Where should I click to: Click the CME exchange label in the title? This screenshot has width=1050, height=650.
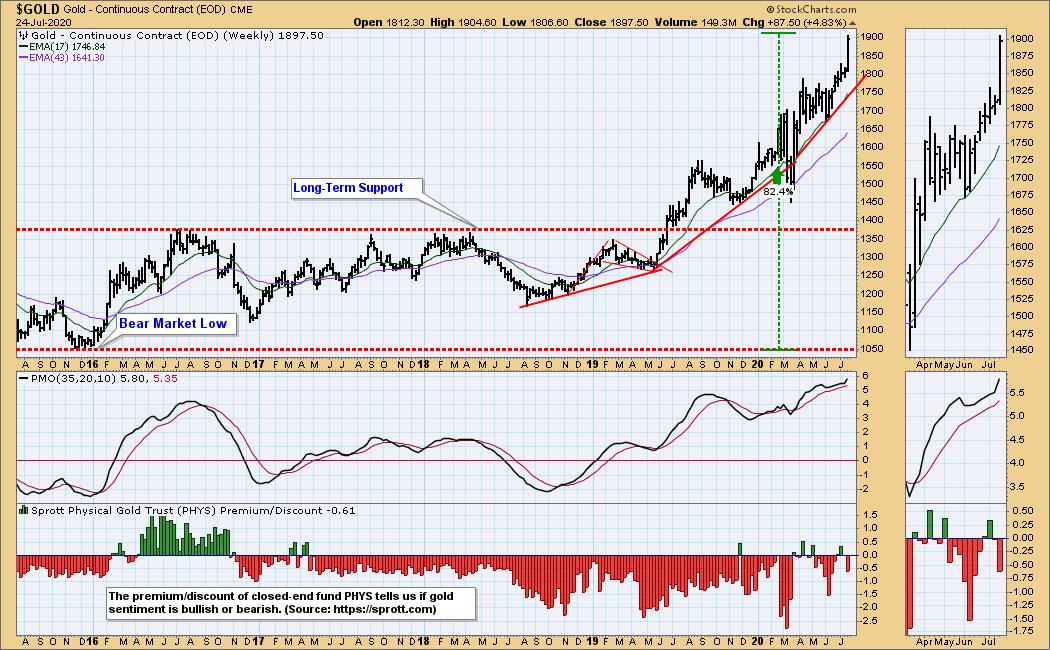click(241, 9)
